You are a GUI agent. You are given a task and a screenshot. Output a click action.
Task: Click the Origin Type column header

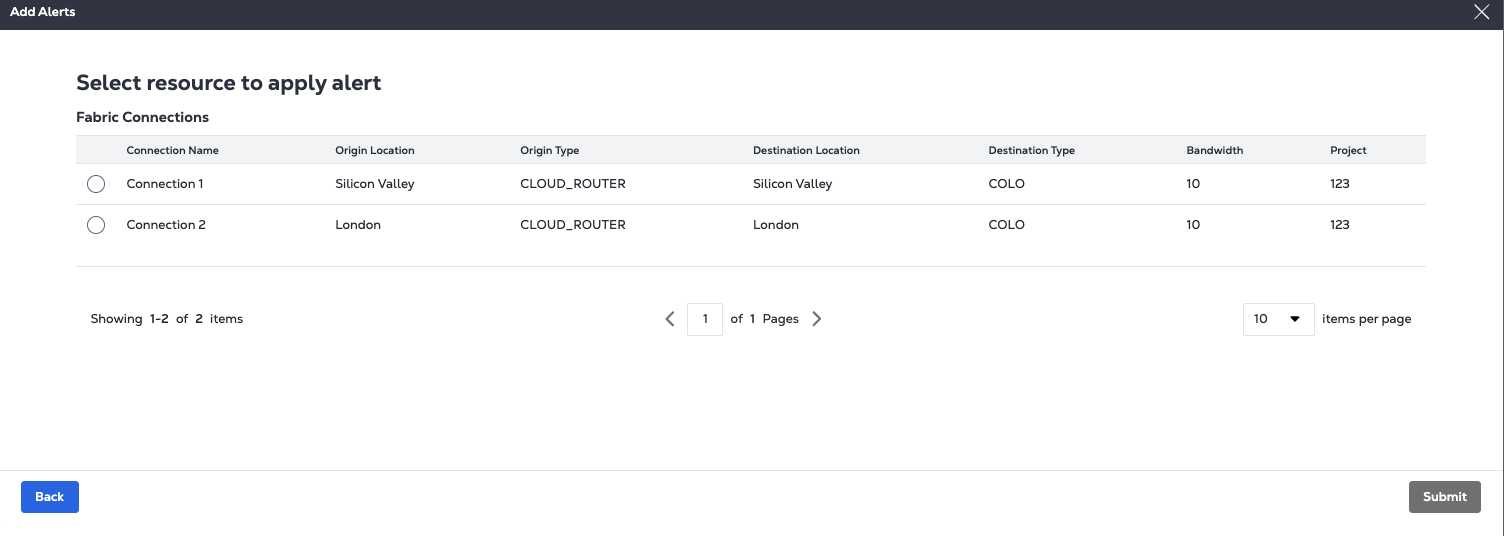[x=549, y=150]
